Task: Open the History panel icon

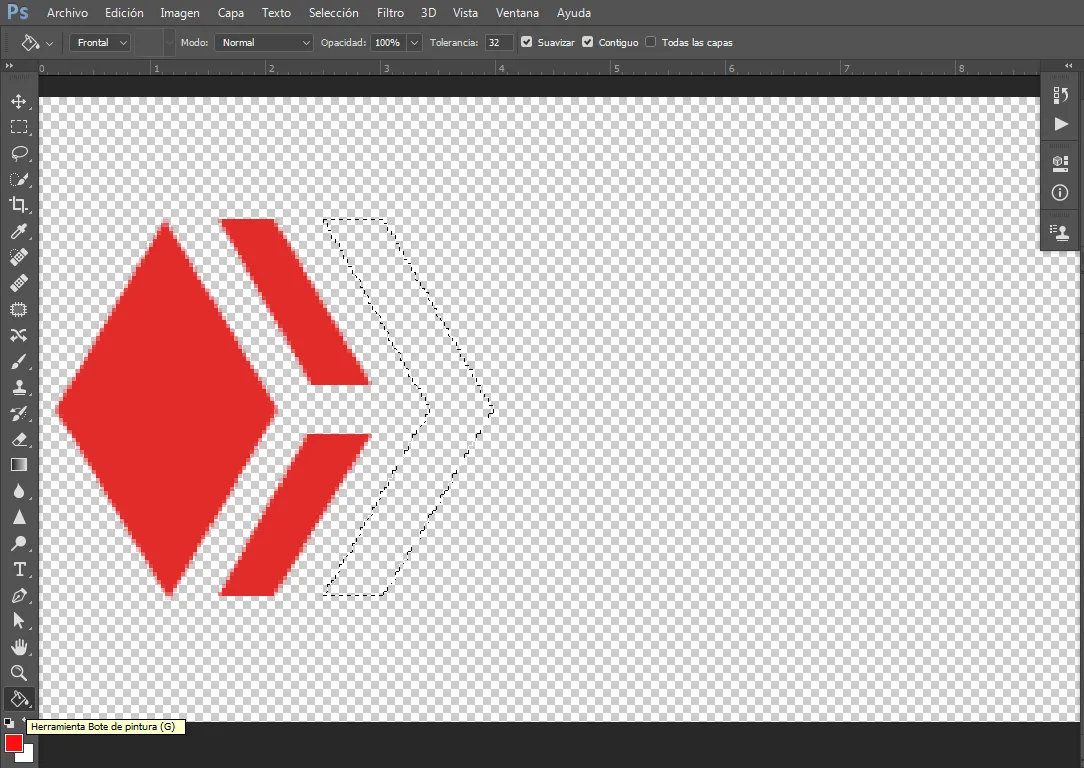Action: click(1060, 95)
